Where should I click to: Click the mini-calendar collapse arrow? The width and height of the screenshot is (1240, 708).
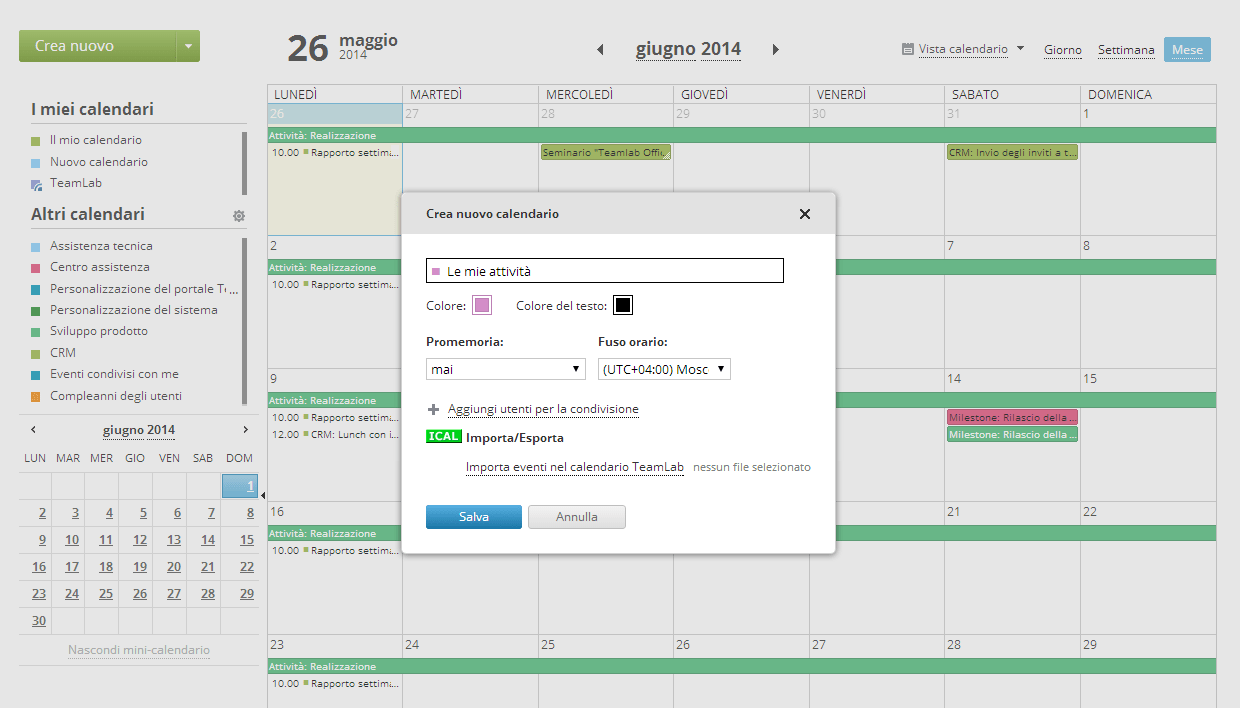click(263, 495)
